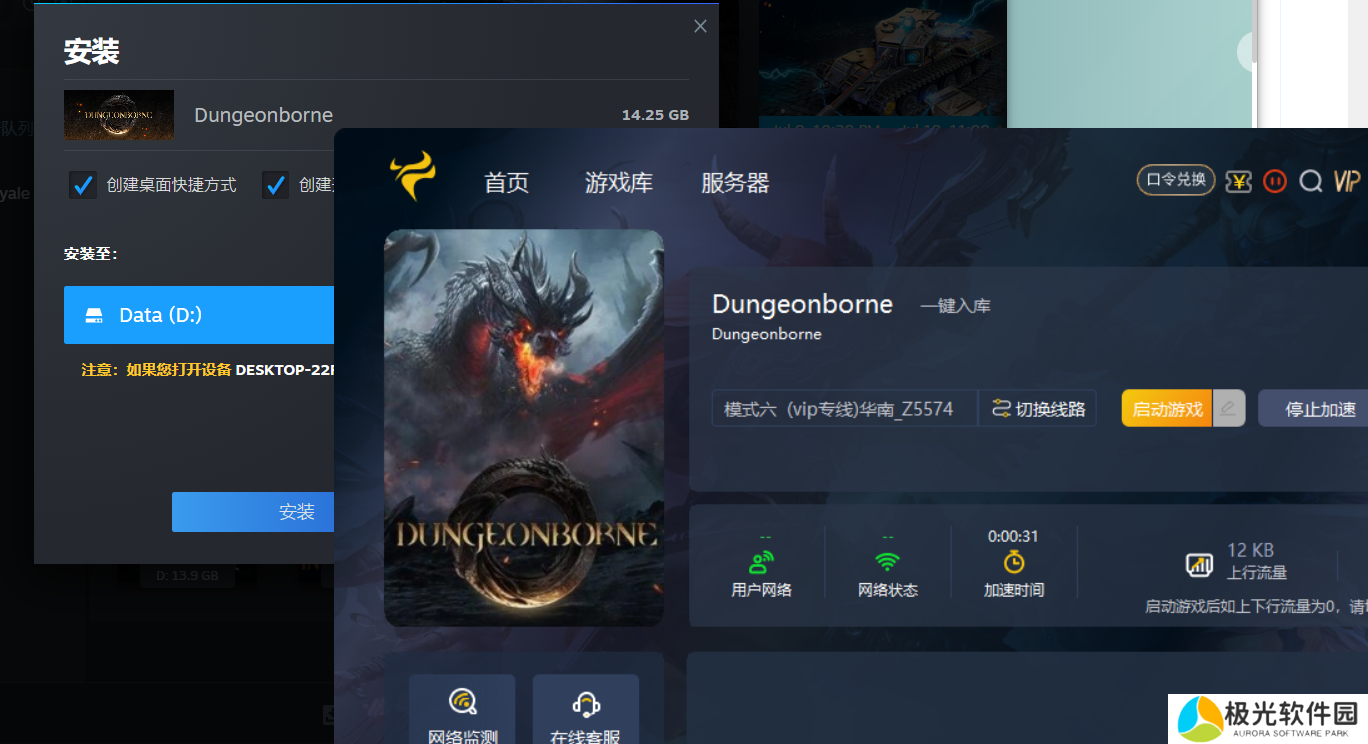This screenshot has width=1368, height=744.
Task: Open search with the magnifier icon
Action: coord(1310,181)
